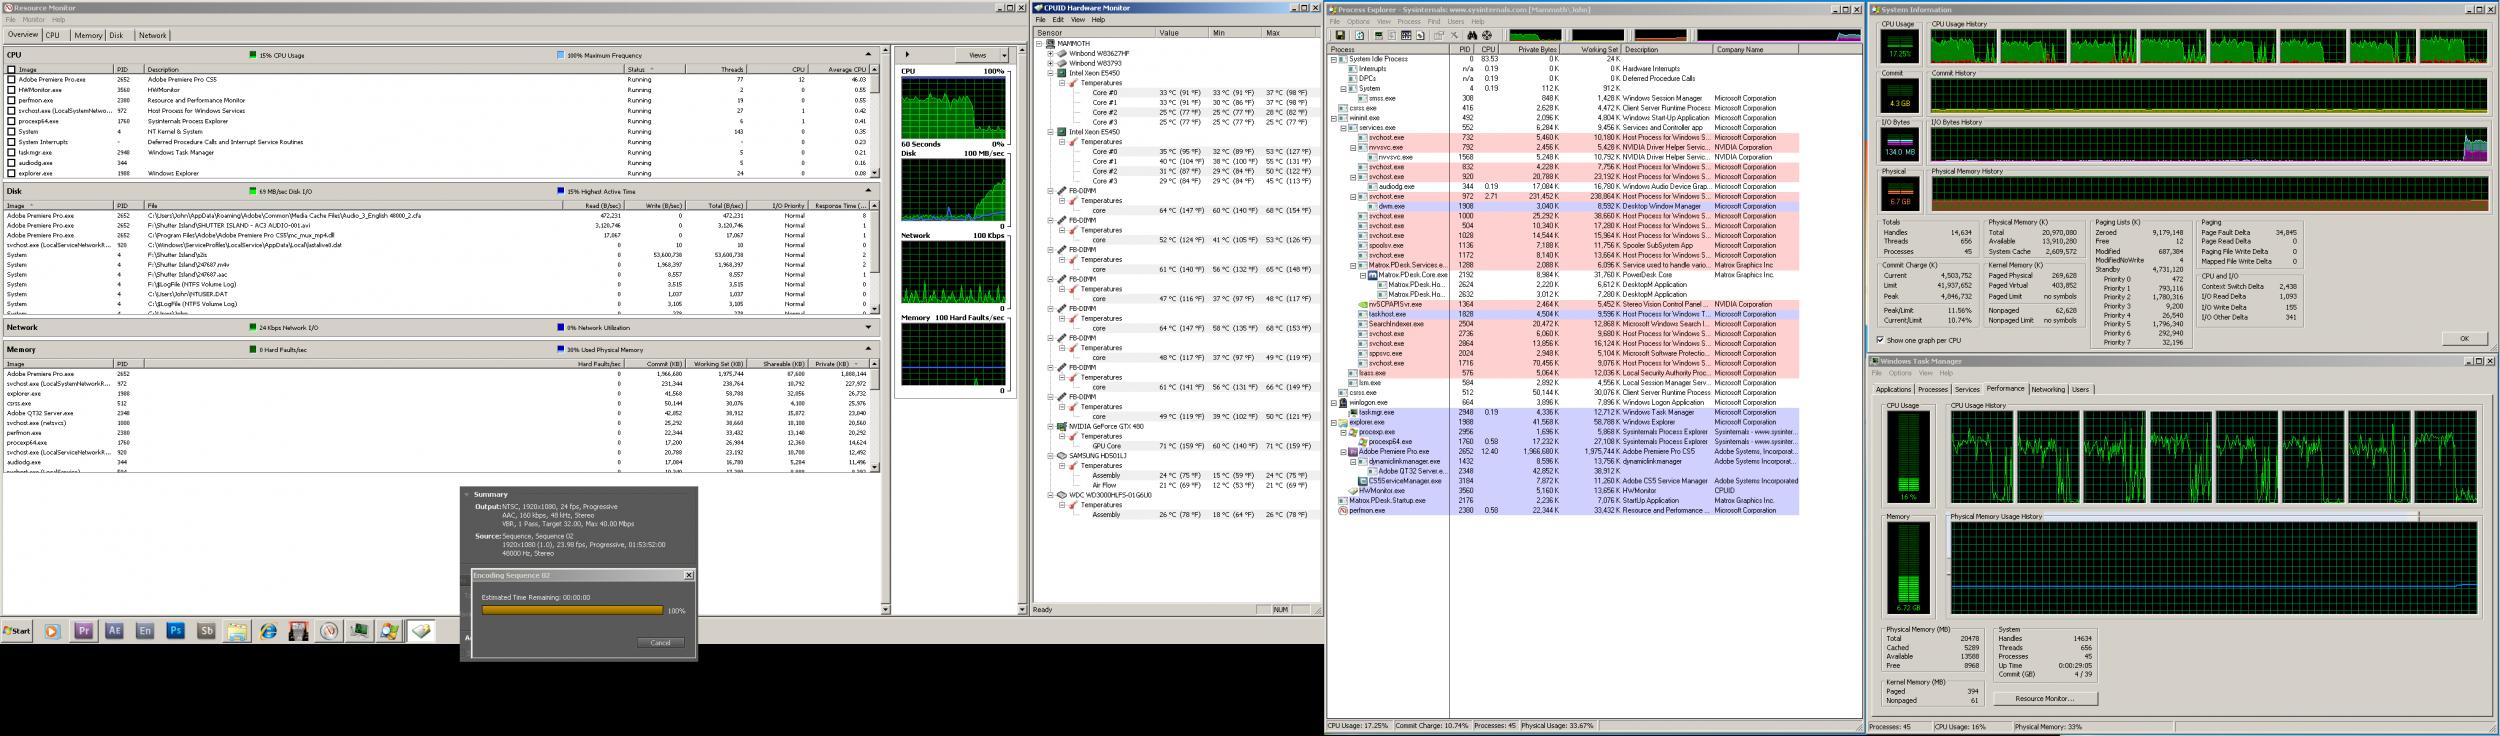This screenshot has height=736, width=2500.
Task: Tick the explorer.exe checkbox in Resource Monitor CPU list
Action: [12, 173]
